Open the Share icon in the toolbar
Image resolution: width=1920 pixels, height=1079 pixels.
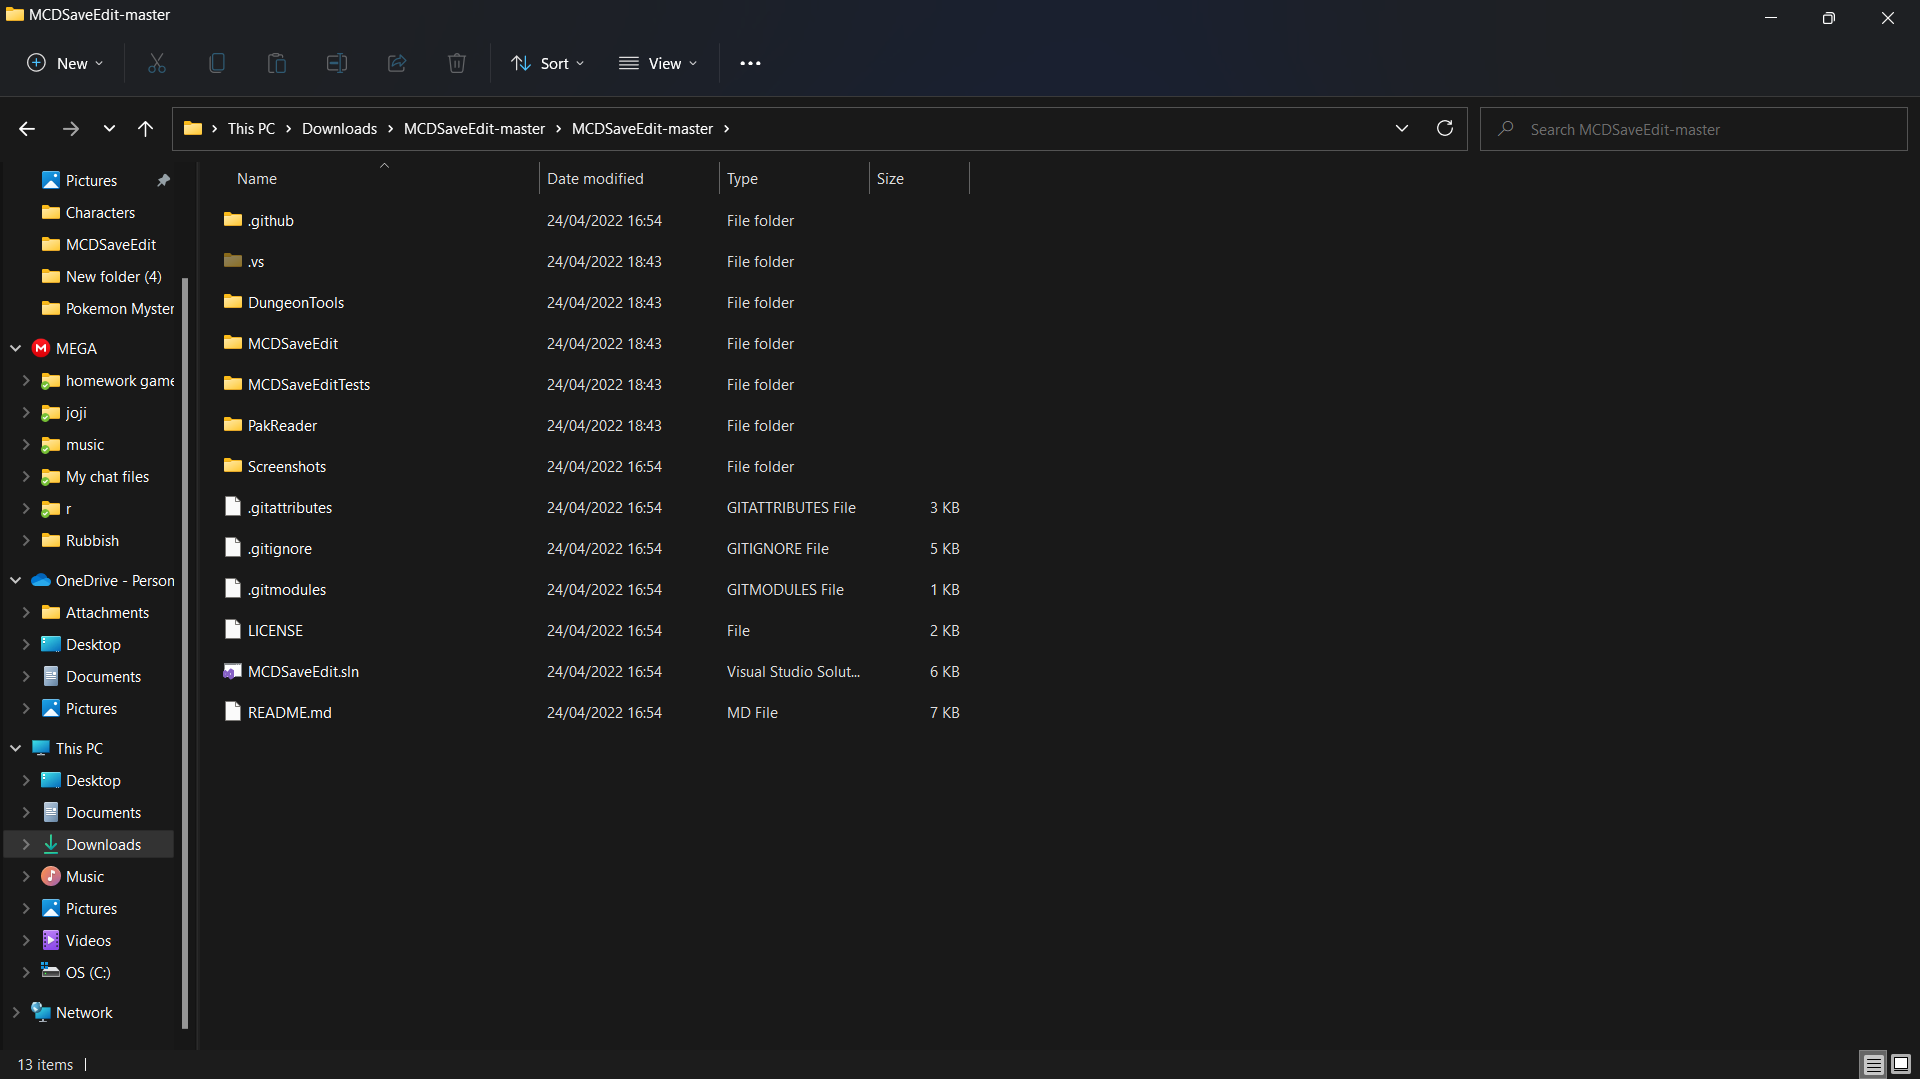[396, 63]
